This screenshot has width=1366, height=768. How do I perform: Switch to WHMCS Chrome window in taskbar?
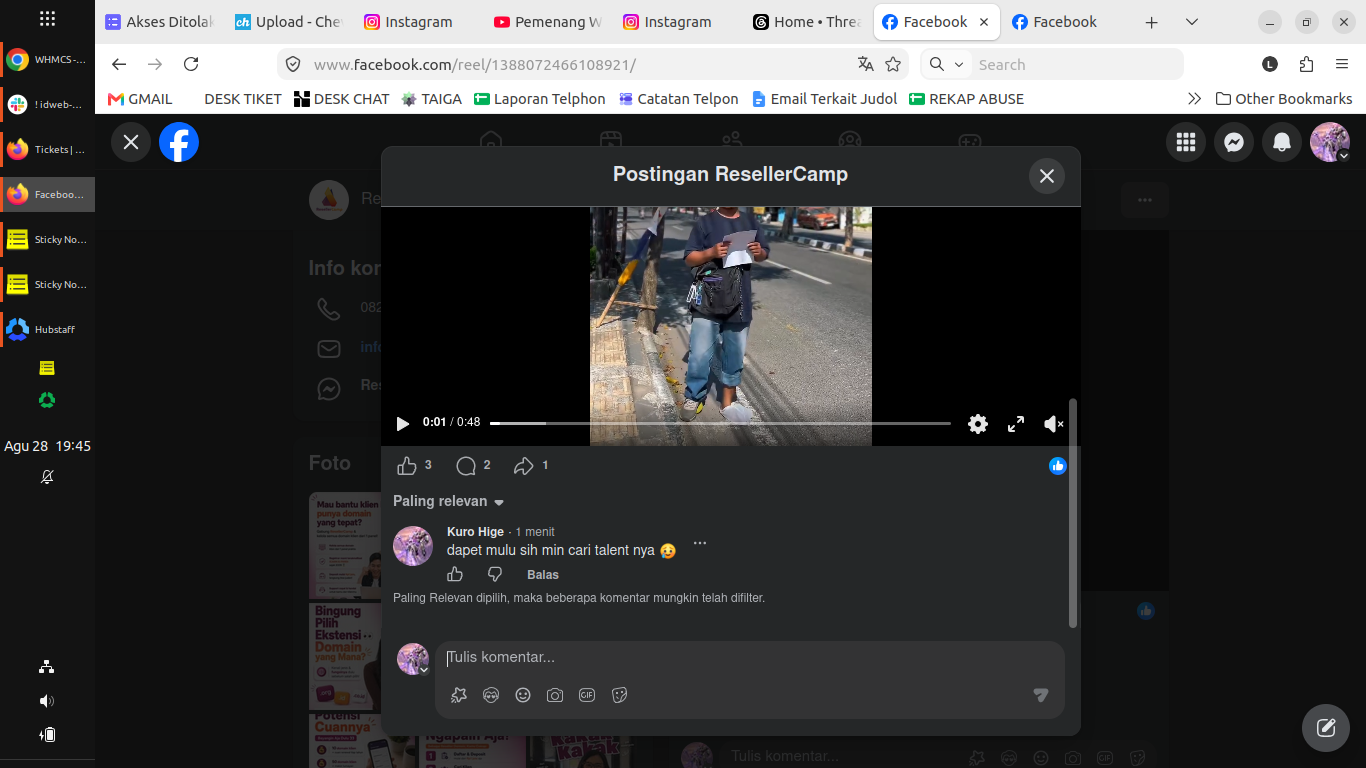(47, 60)
